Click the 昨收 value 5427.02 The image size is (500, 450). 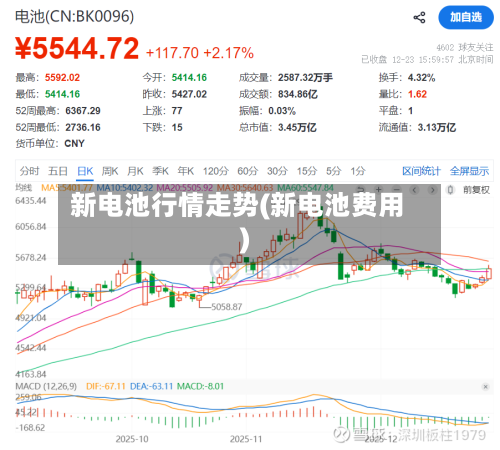[189, 94]
